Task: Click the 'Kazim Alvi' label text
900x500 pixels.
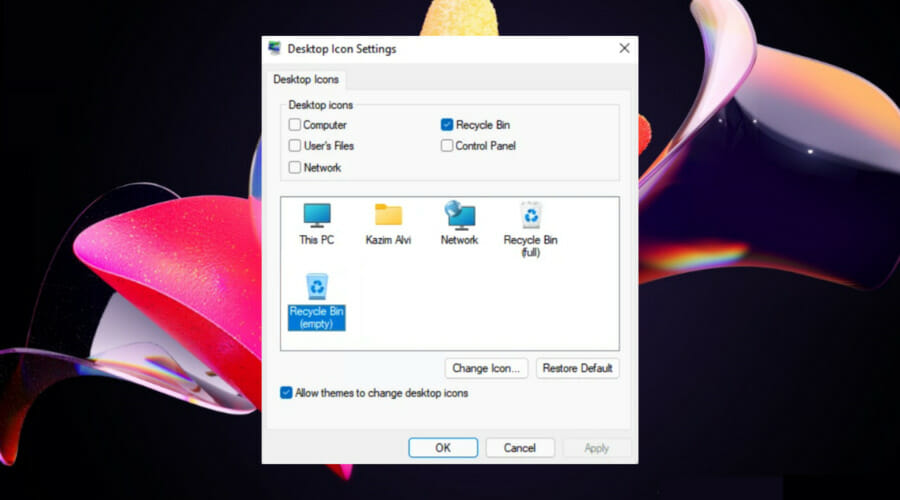Action: (389, 240)
